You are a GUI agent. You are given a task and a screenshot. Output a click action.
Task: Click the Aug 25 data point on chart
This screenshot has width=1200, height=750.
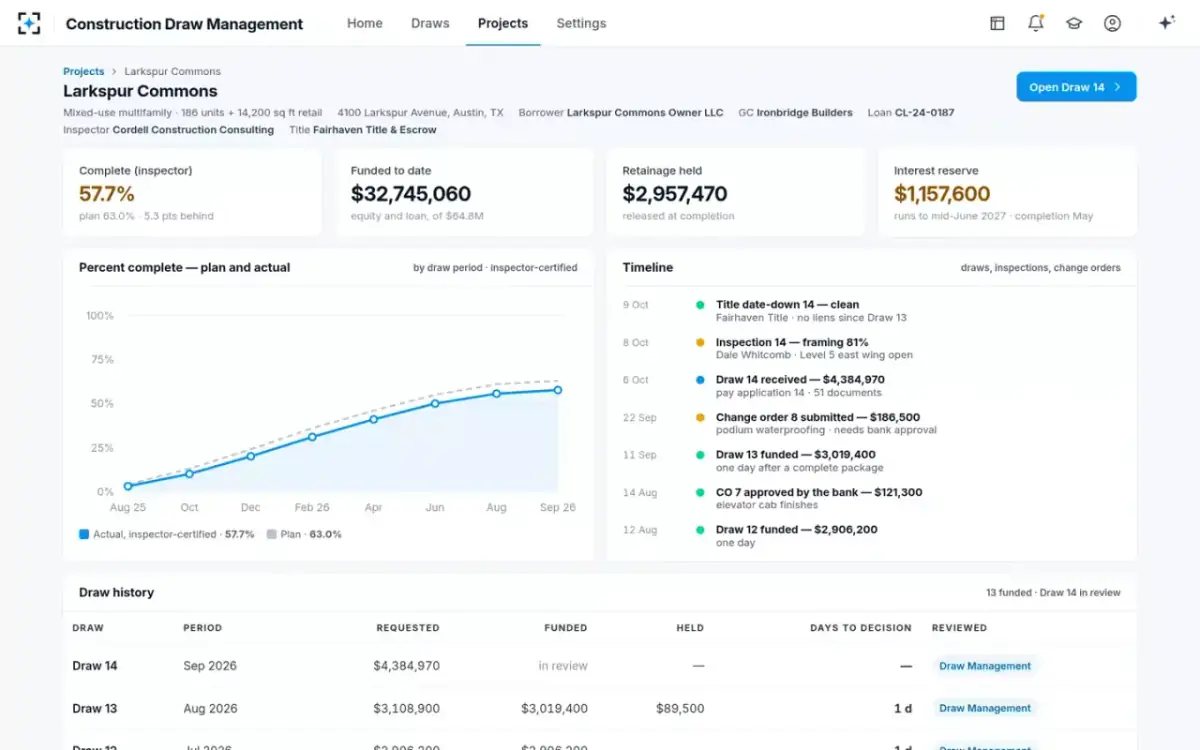point(128,487)
